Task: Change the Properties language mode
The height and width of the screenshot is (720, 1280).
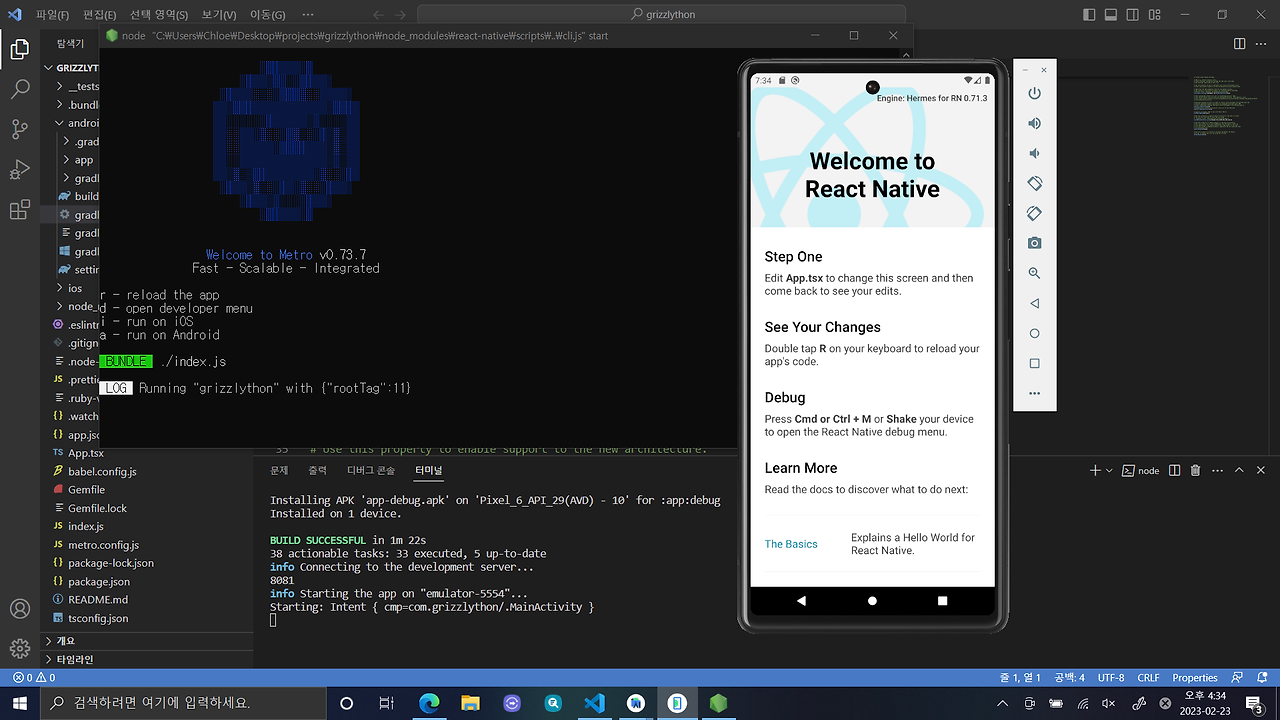Action: (x=1195, y=677)
